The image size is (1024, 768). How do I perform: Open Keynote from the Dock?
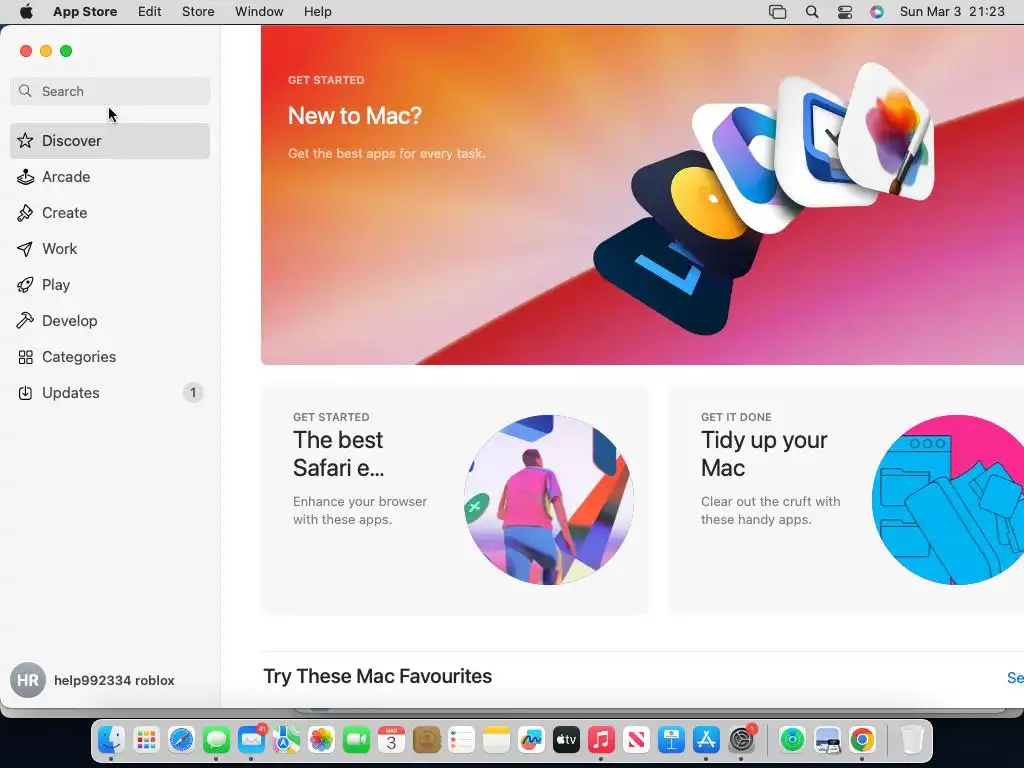(x=671, y=740)
